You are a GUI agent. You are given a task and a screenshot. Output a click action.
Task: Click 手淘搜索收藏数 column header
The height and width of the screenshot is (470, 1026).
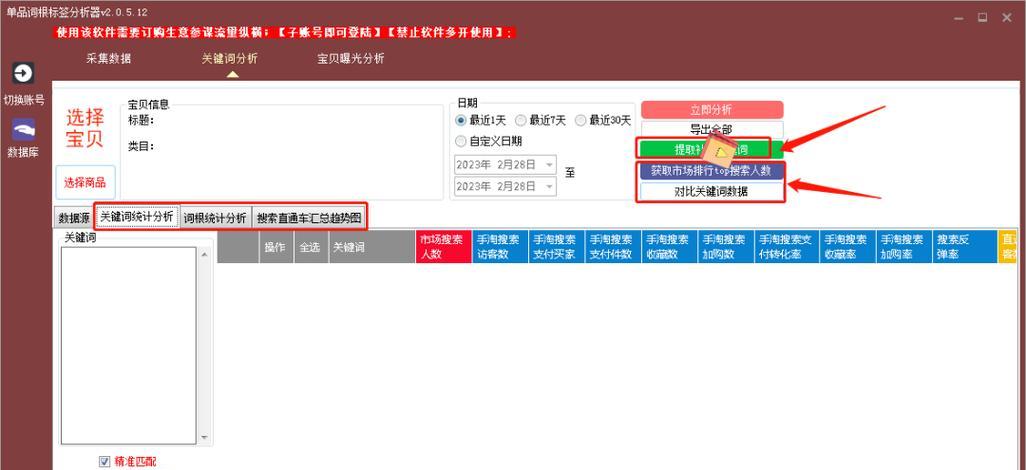coord(669,247)
